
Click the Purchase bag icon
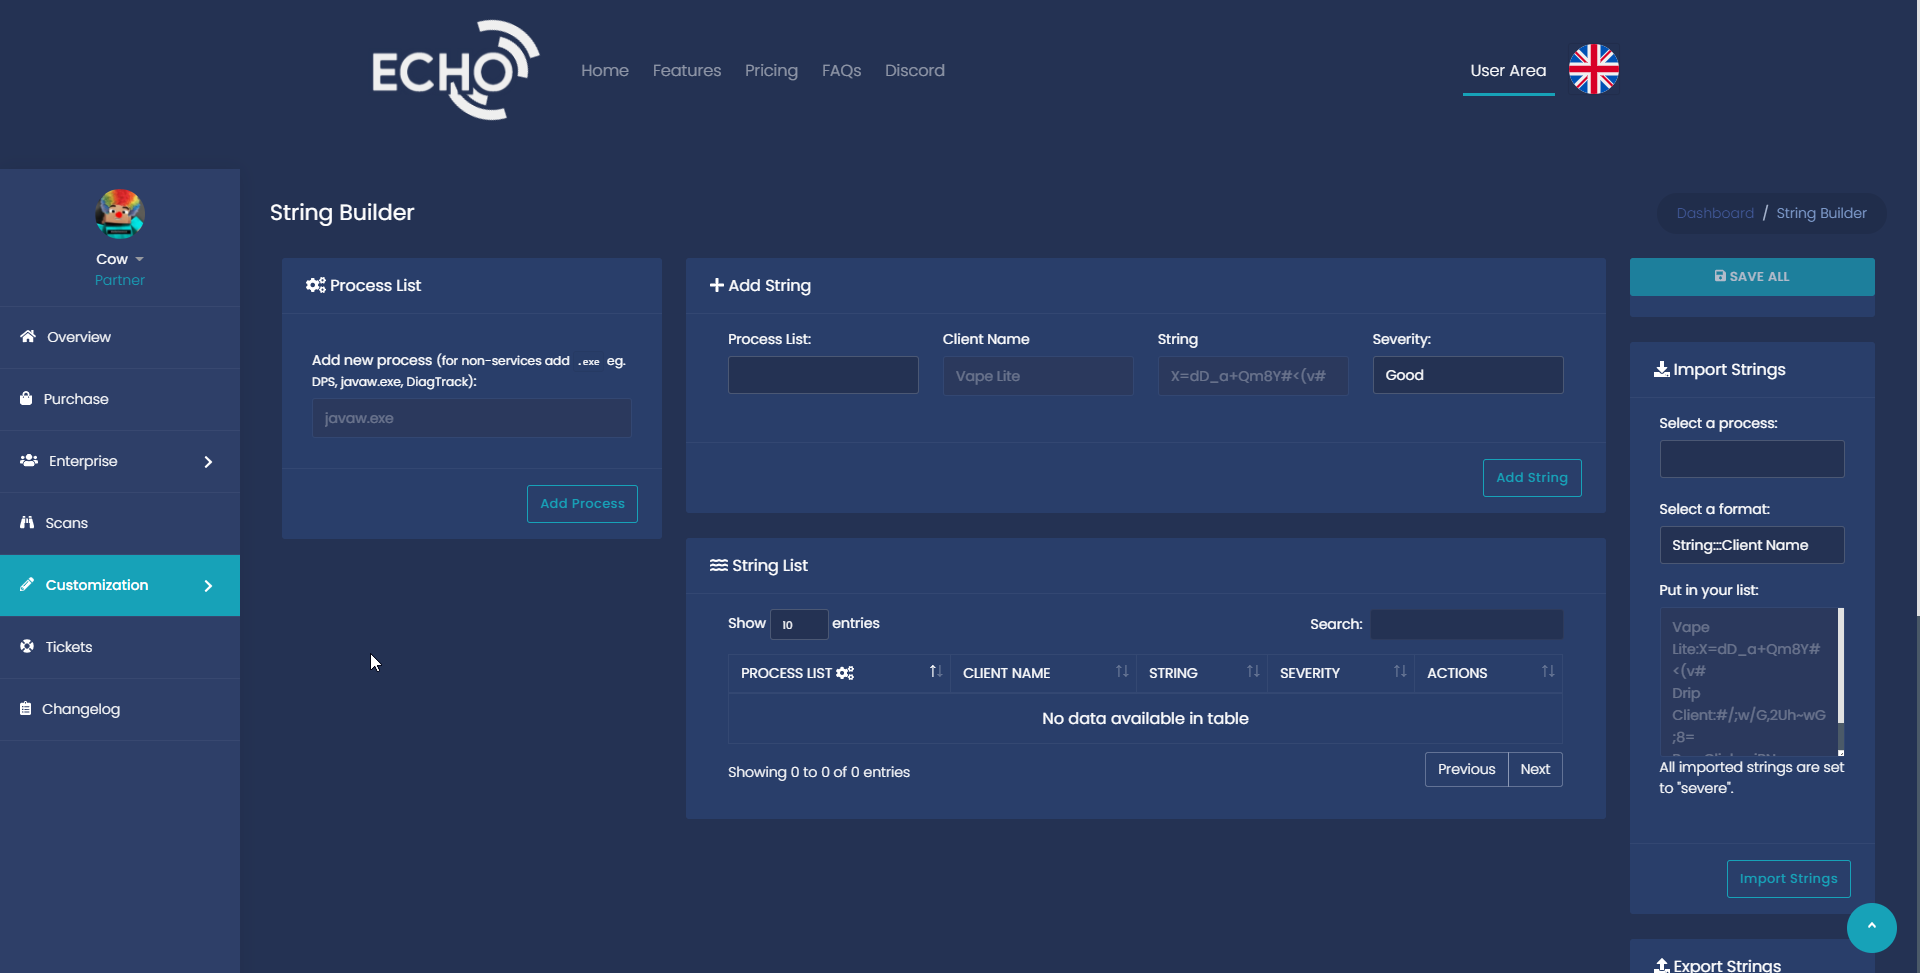pyautogui.click(x=26, y=399)
